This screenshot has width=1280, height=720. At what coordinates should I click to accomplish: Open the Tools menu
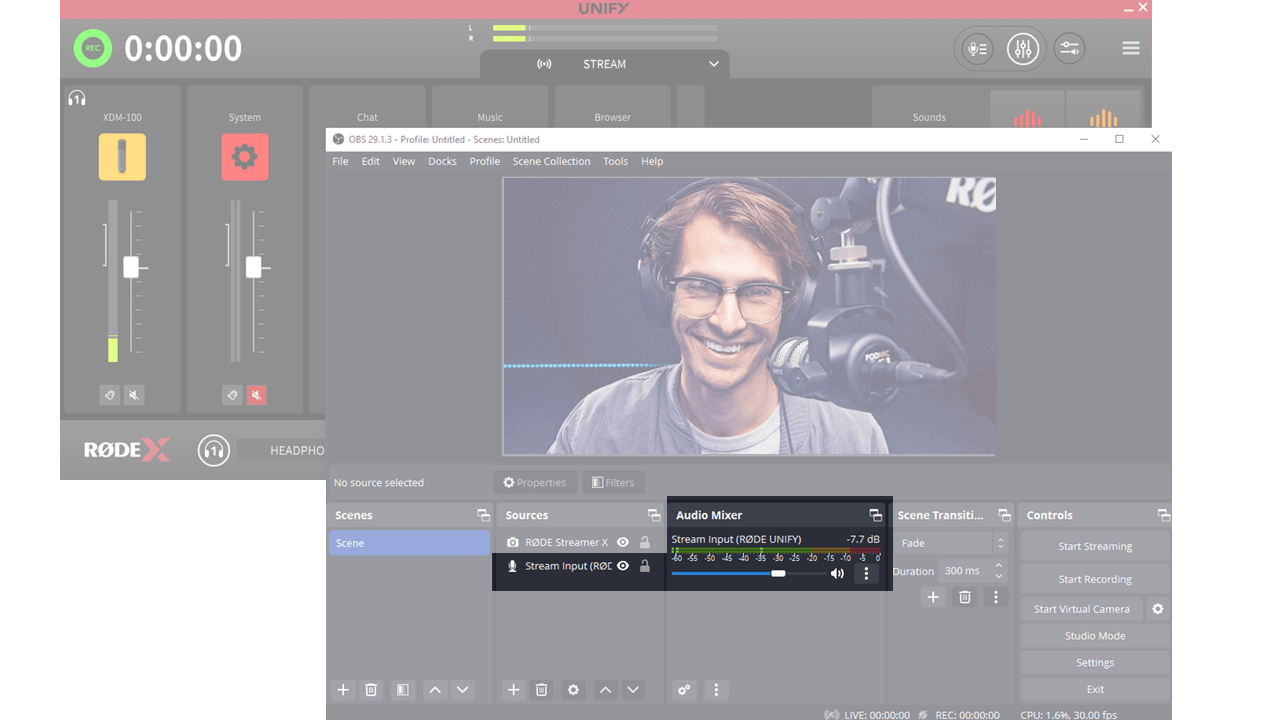(615, 161)
